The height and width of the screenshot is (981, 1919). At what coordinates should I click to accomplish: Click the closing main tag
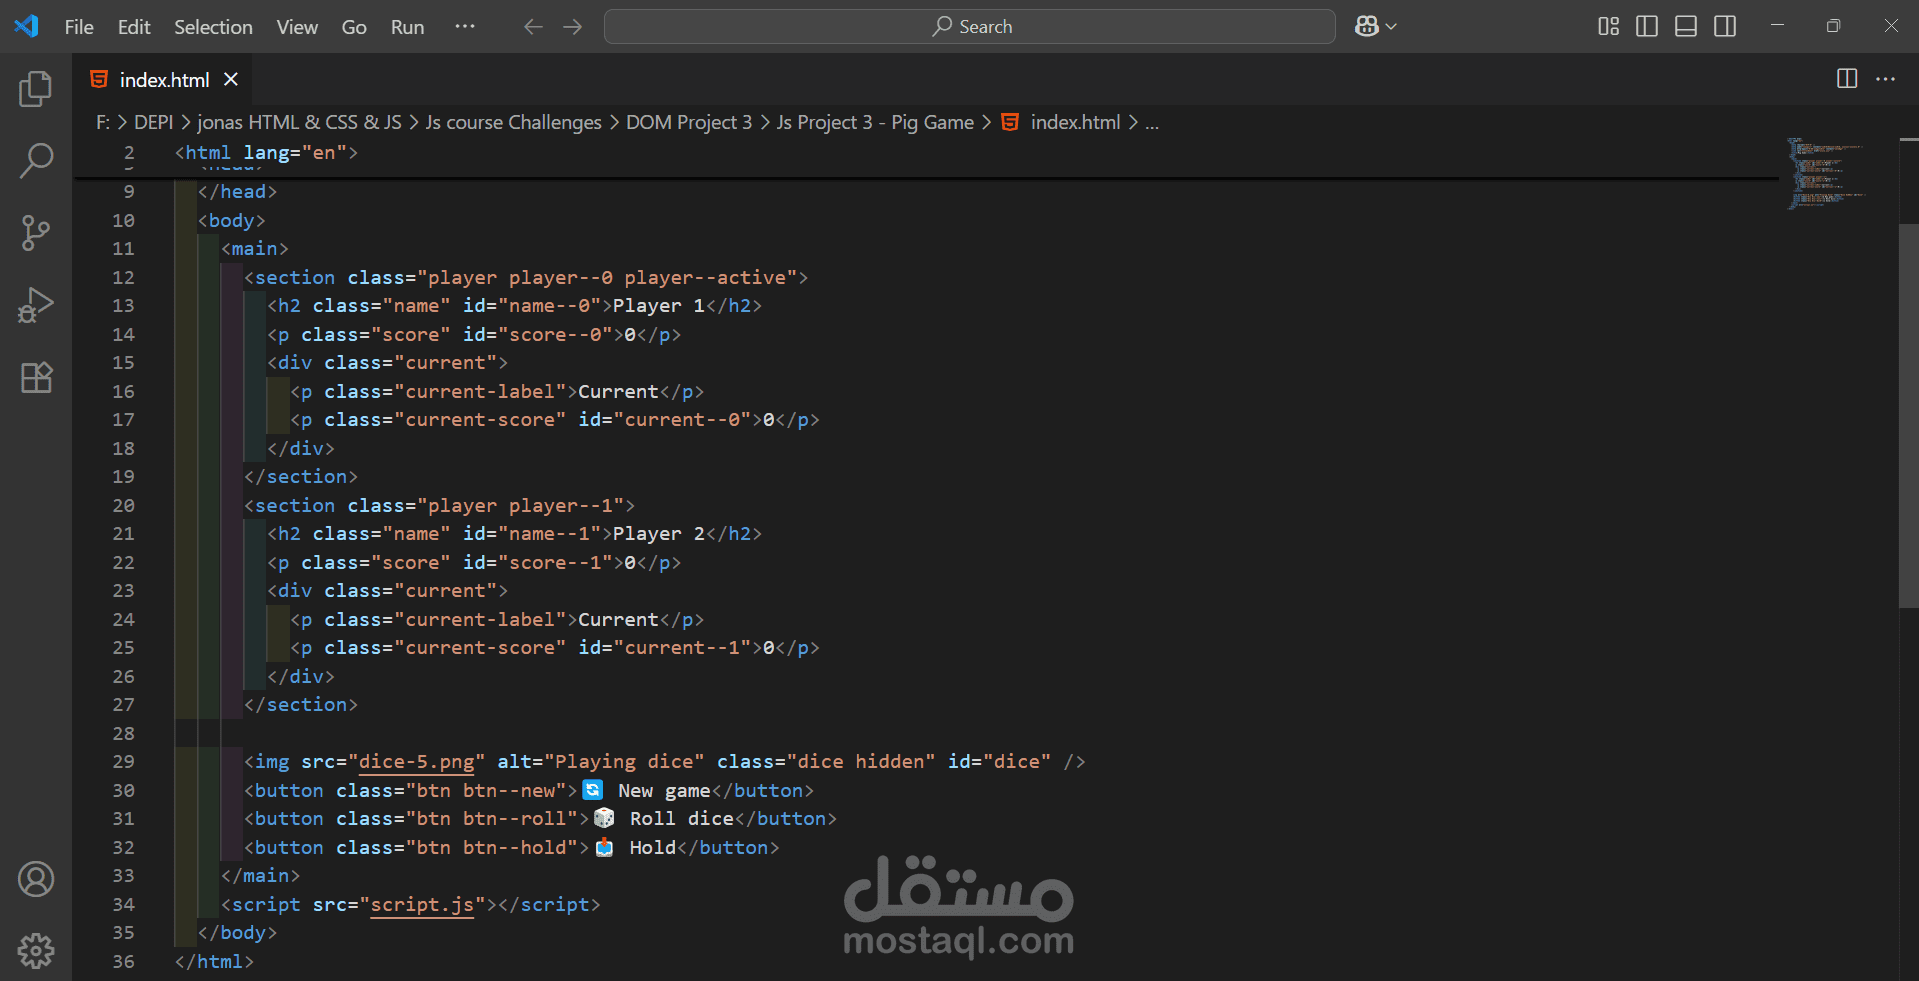point(260,875)
